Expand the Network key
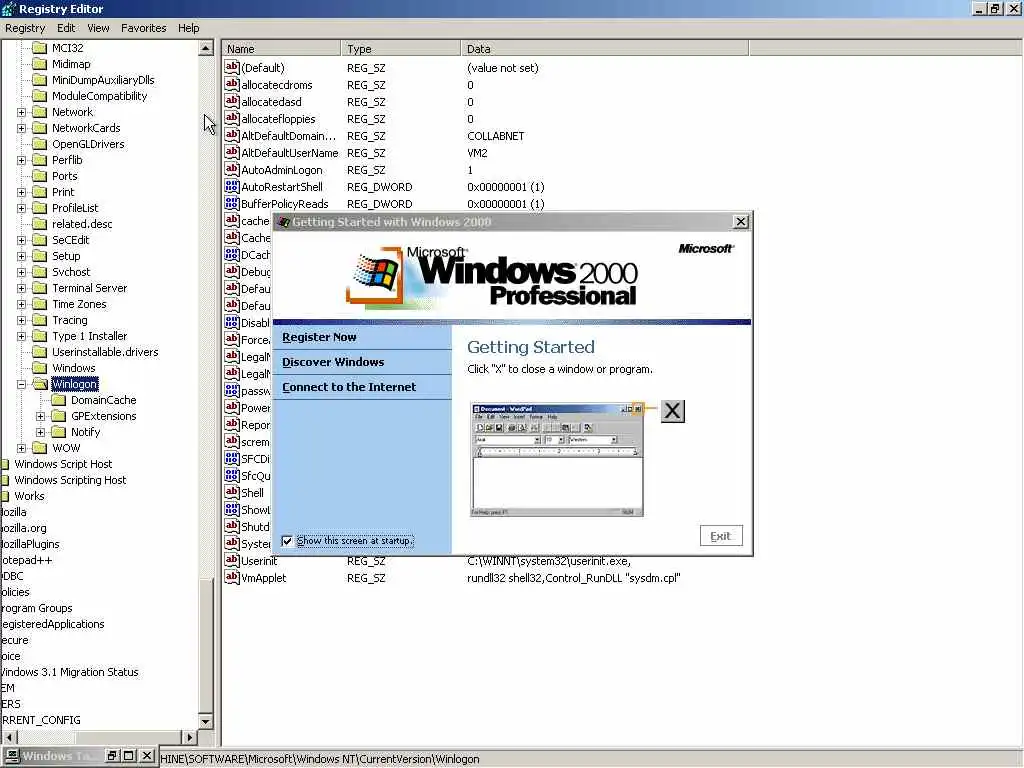The image size is (1024, 768). coord(22,112)
